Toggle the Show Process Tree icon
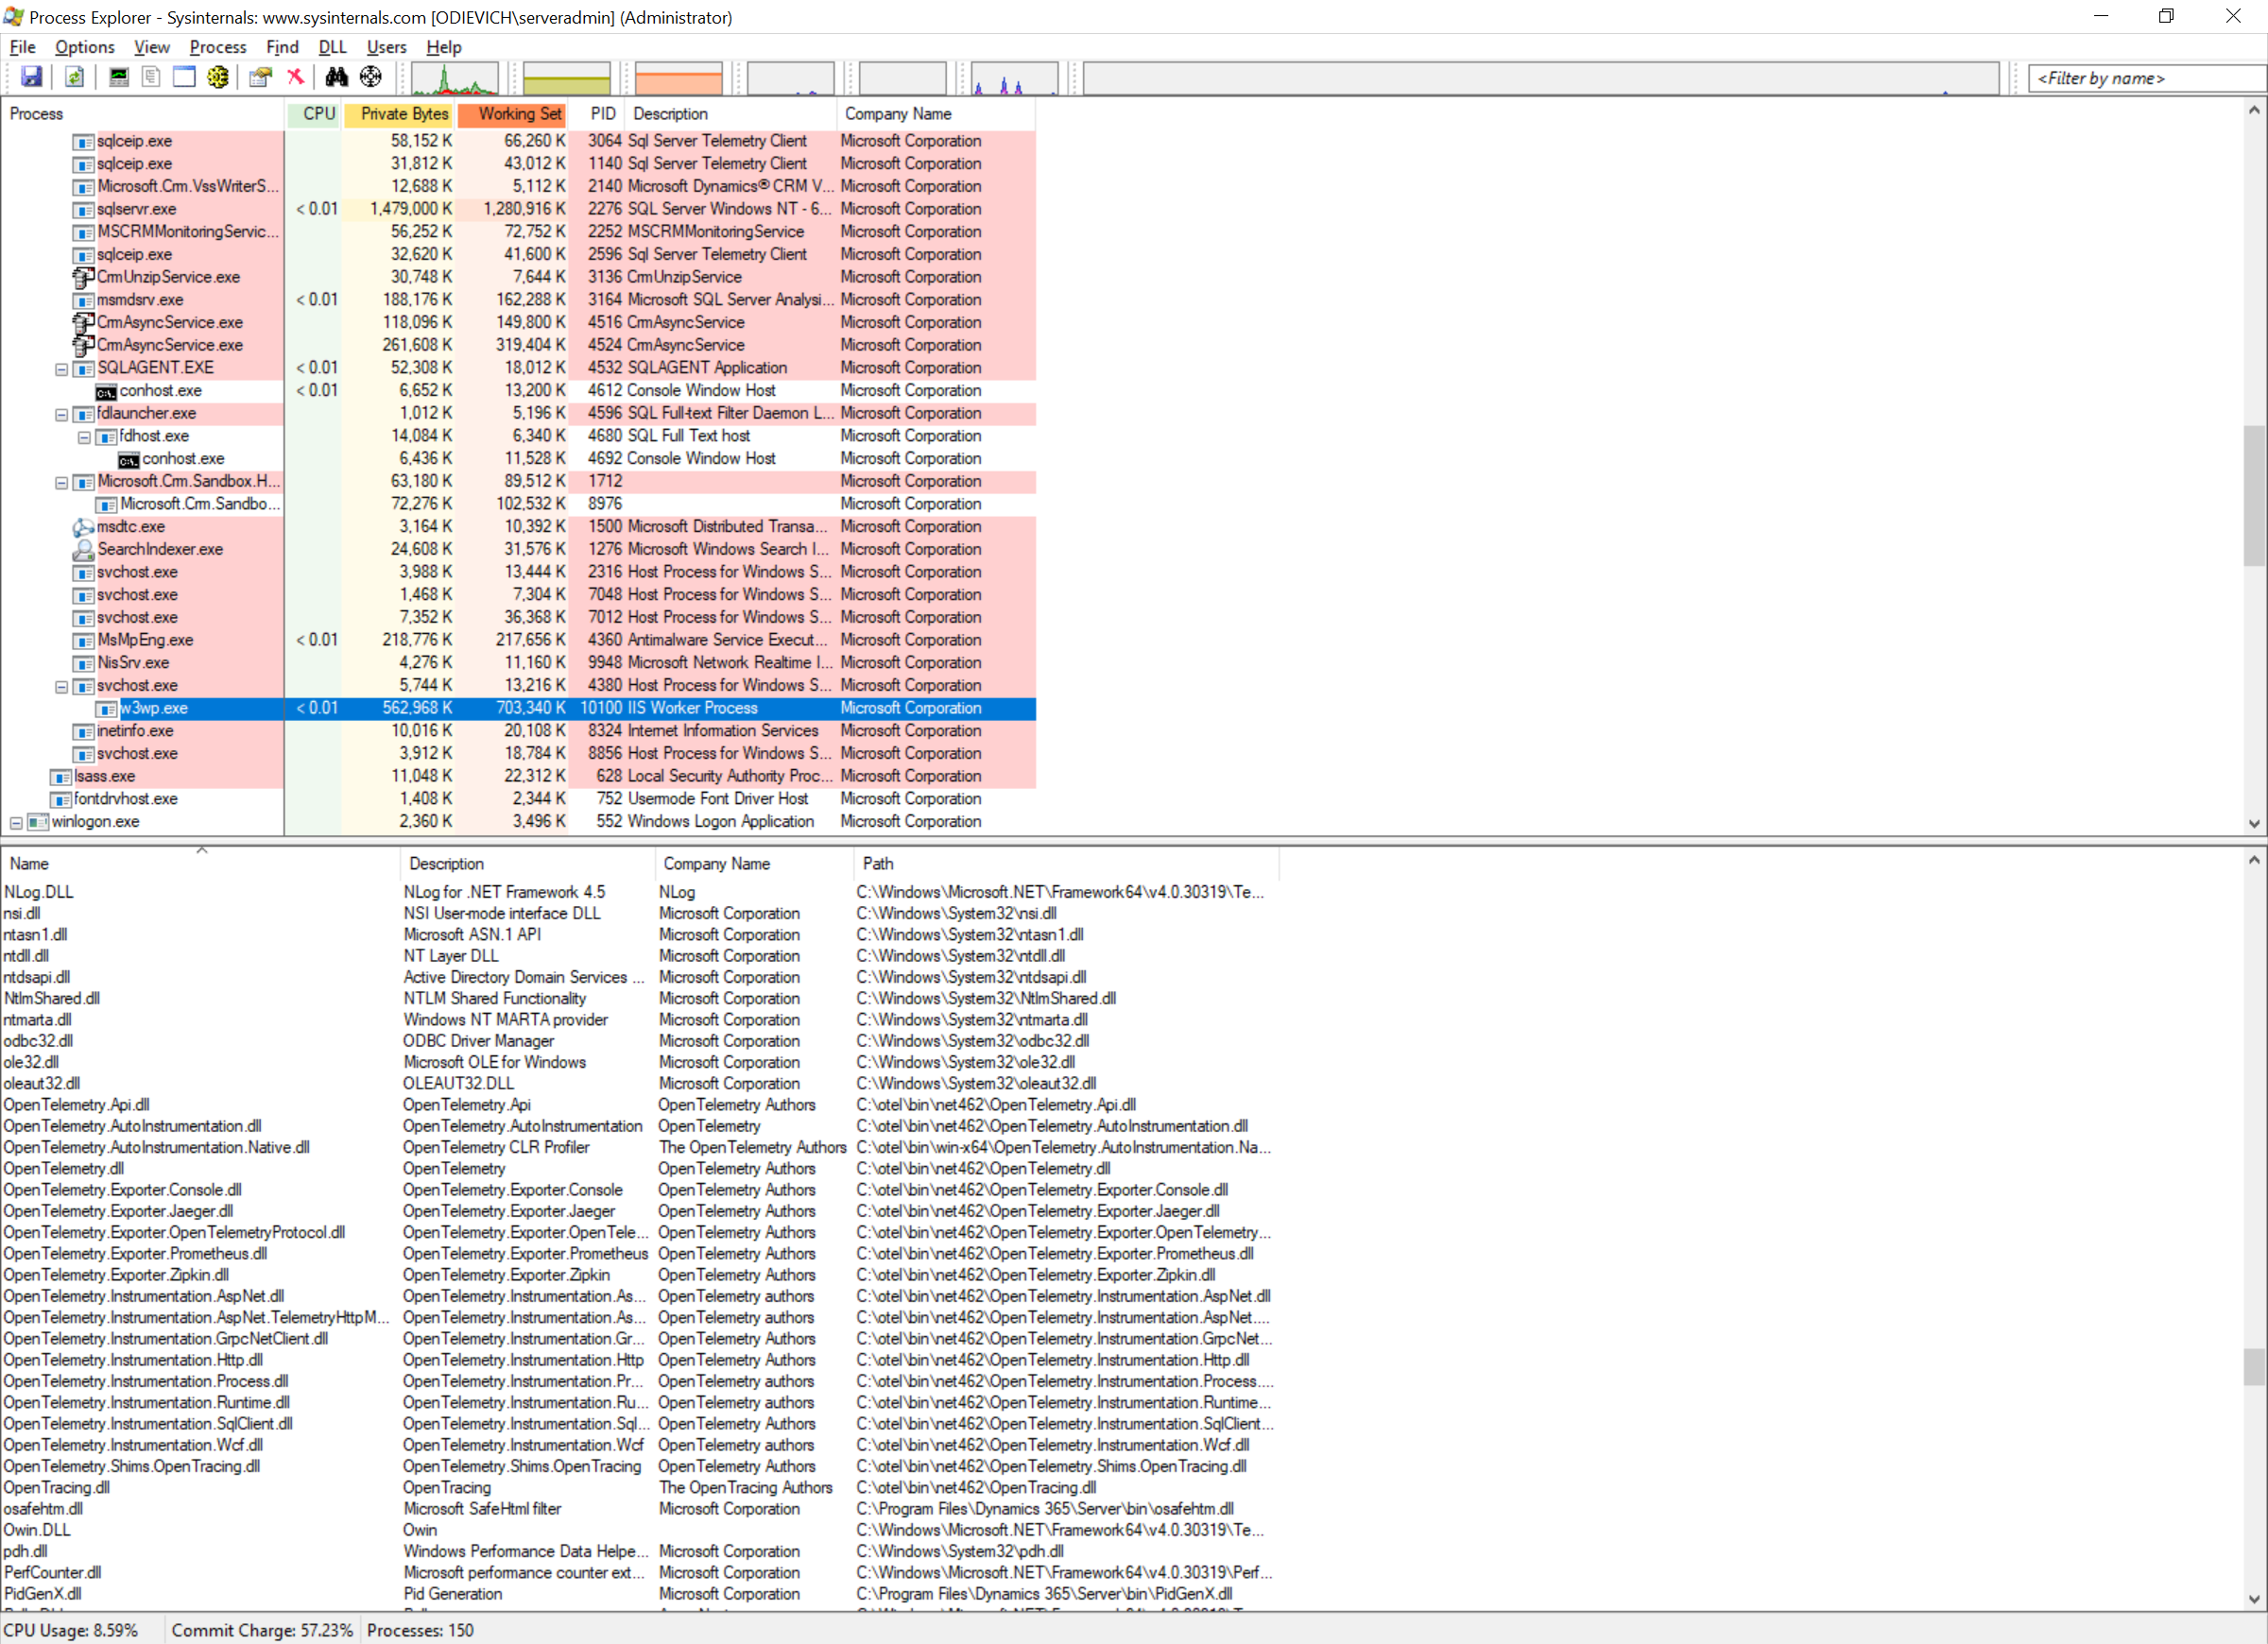 [151, 77]
